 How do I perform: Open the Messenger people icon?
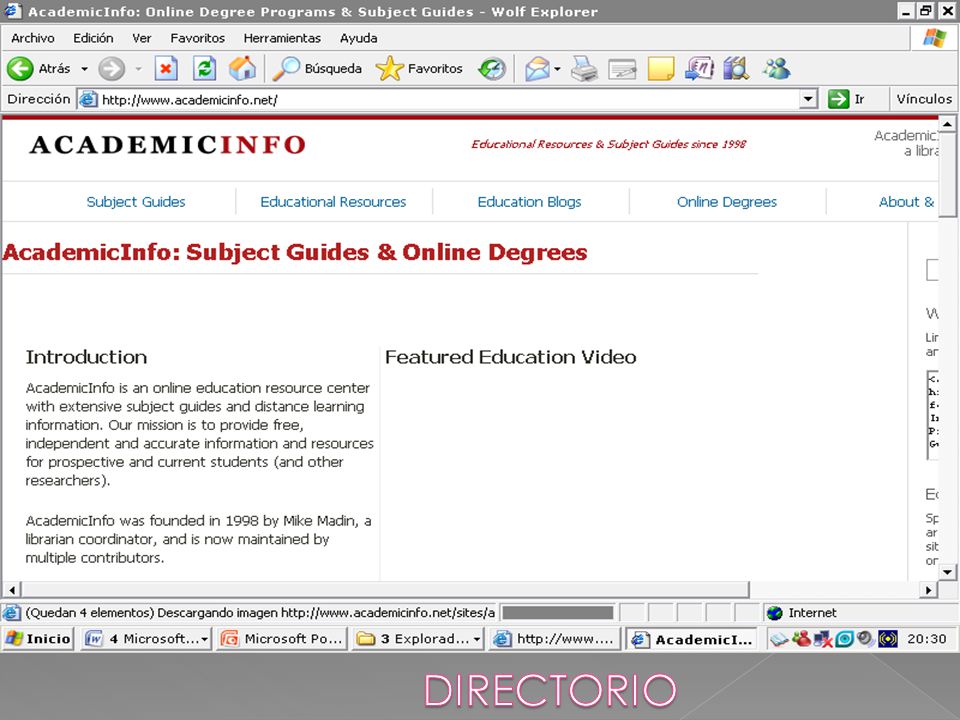click(x=776, y=69)
